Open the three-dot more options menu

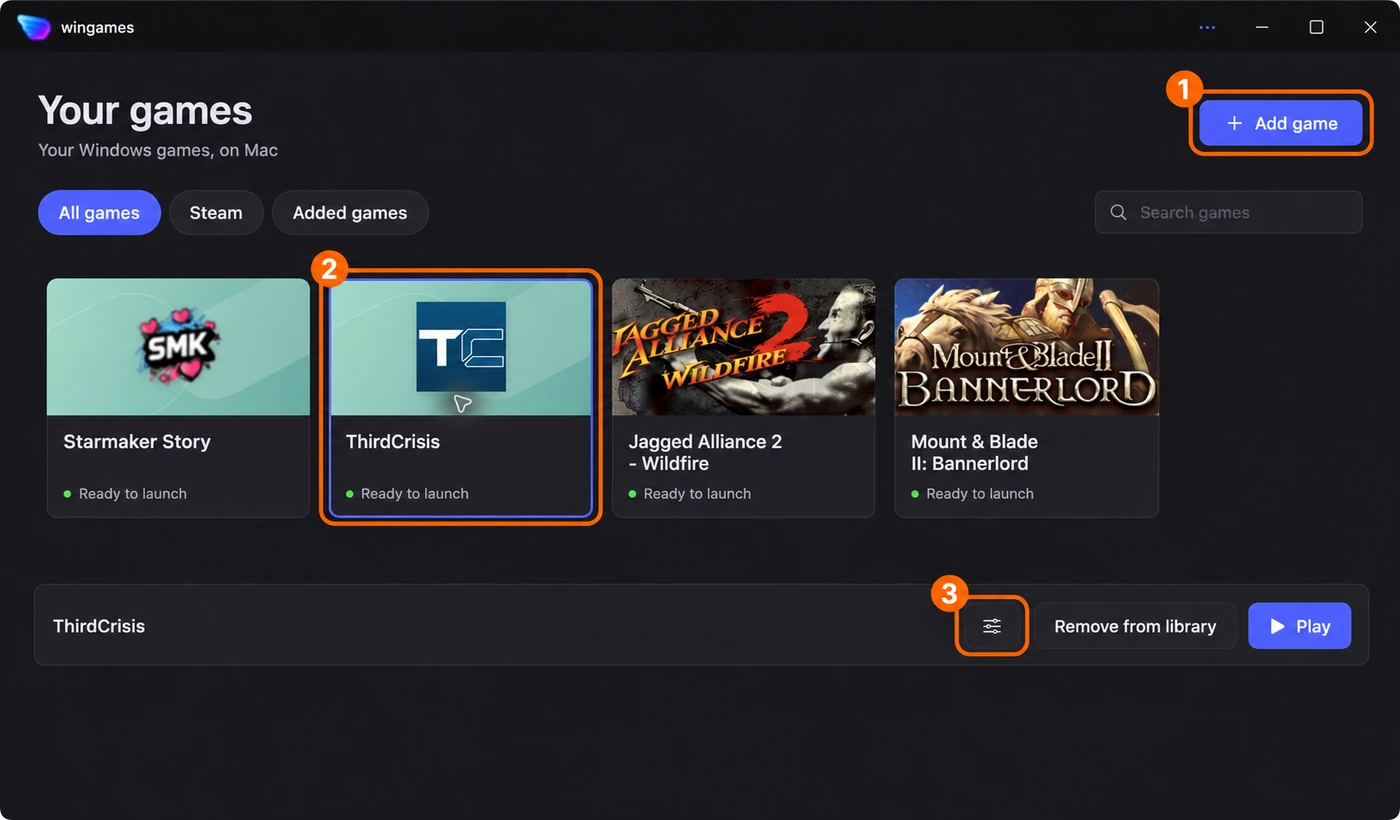(1207, 27)
